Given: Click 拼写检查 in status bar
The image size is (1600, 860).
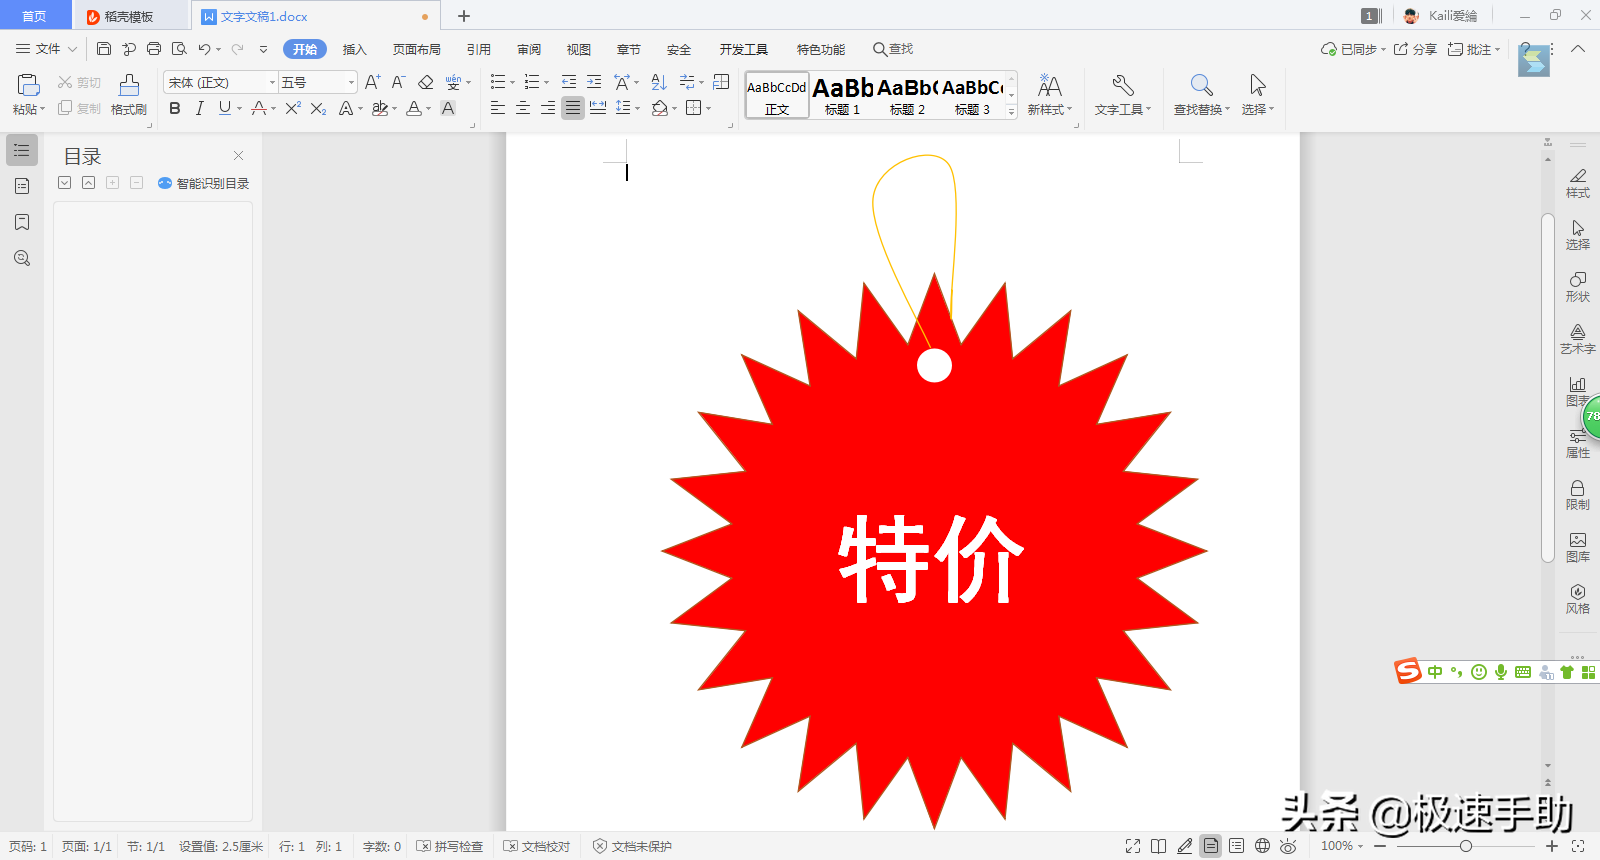Looking at the screenshot, I should tap(450, 846).
